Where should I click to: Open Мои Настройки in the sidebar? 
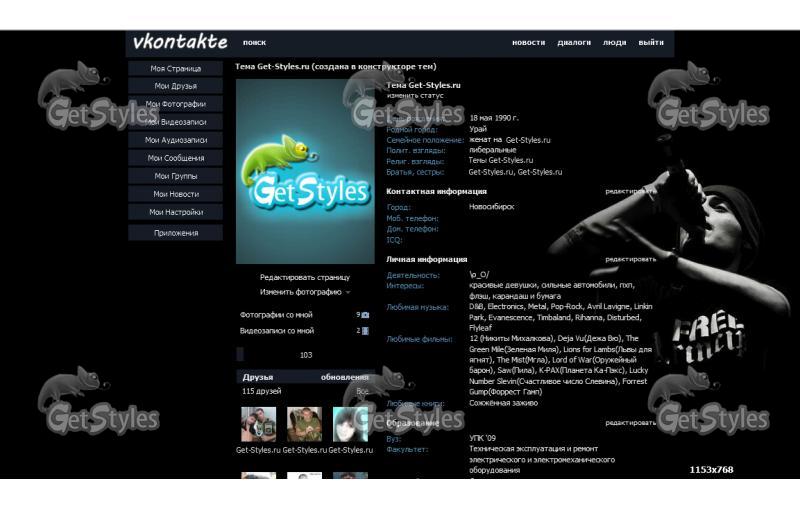tap(176, 212)
